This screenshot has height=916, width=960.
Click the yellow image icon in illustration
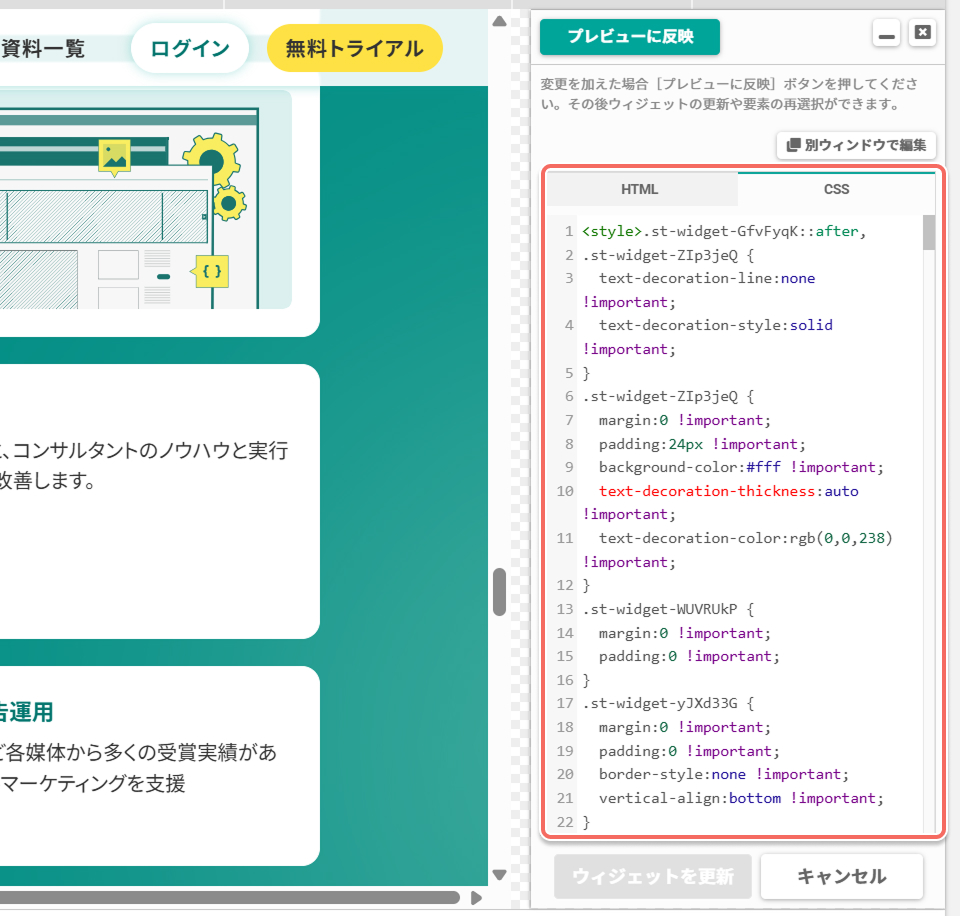tap(114, 157)
